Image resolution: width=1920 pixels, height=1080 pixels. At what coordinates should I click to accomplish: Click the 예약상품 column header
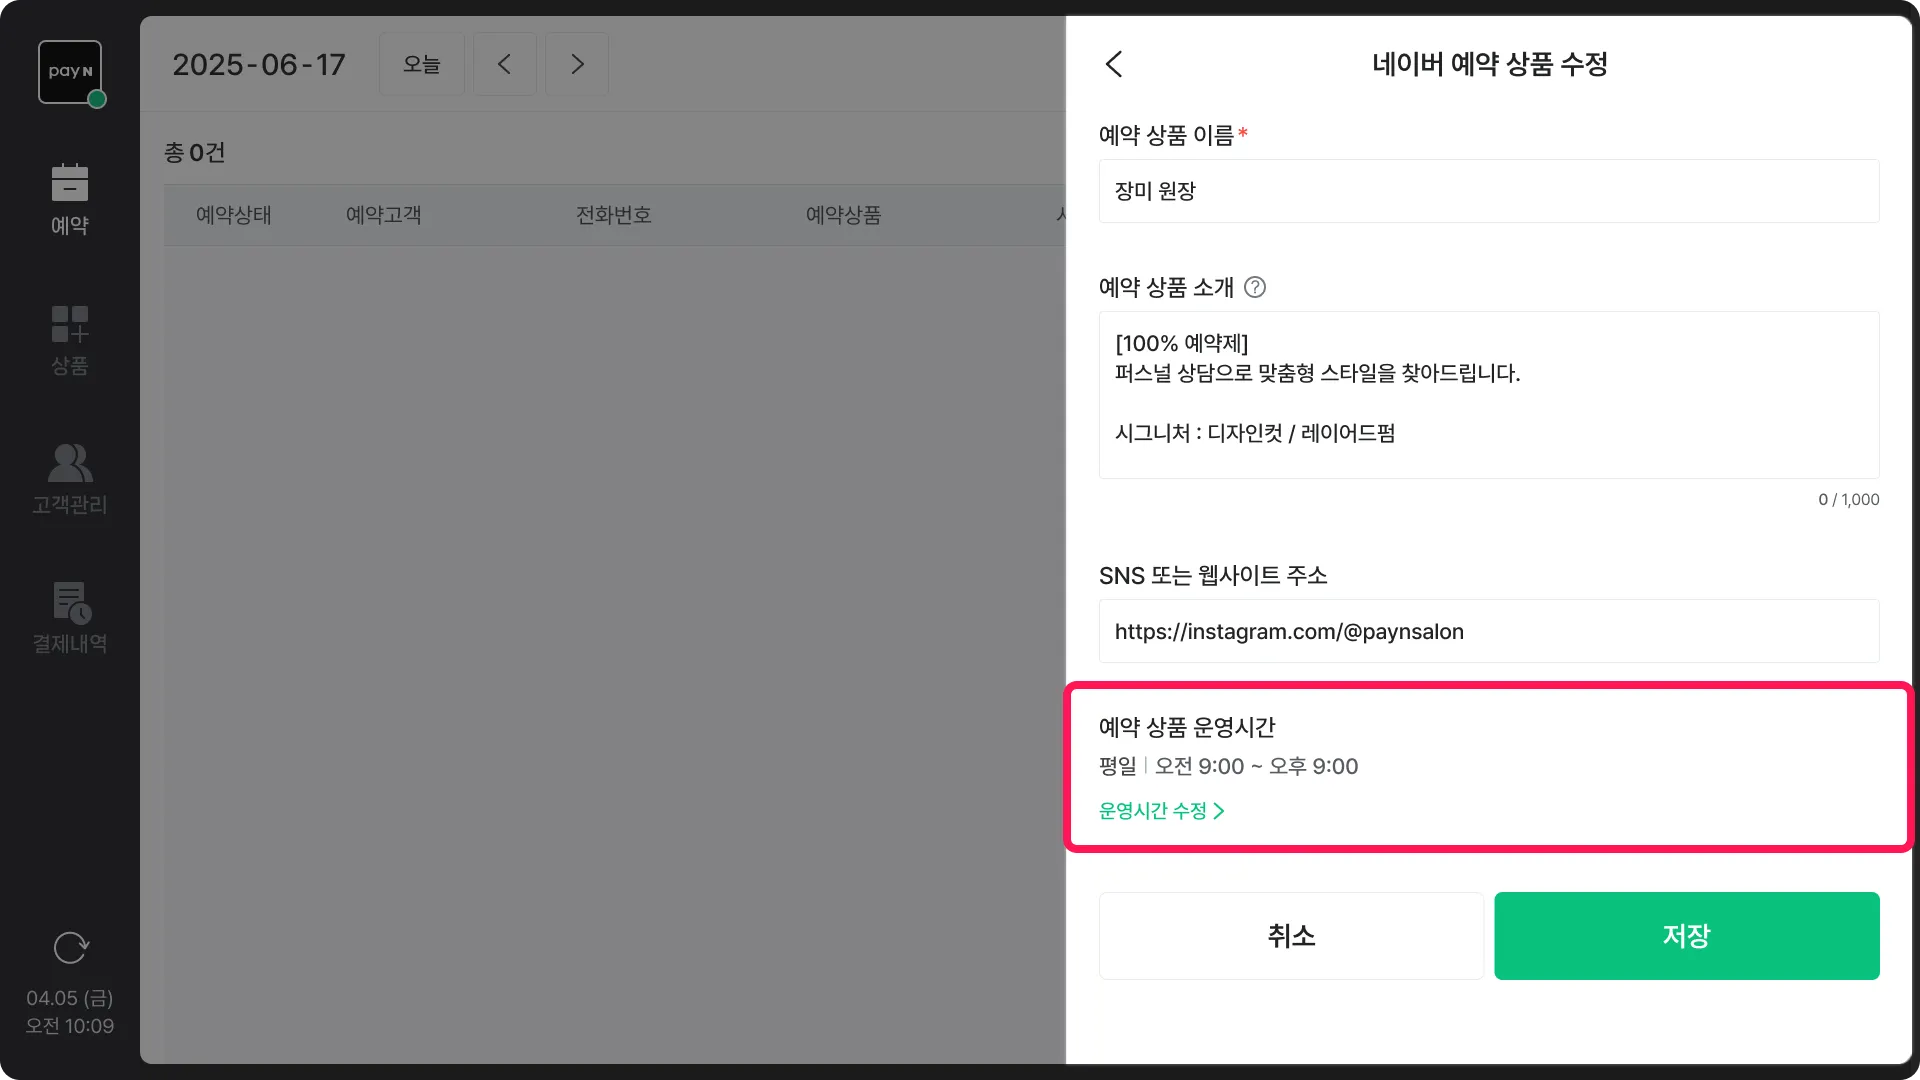point(843,215)
